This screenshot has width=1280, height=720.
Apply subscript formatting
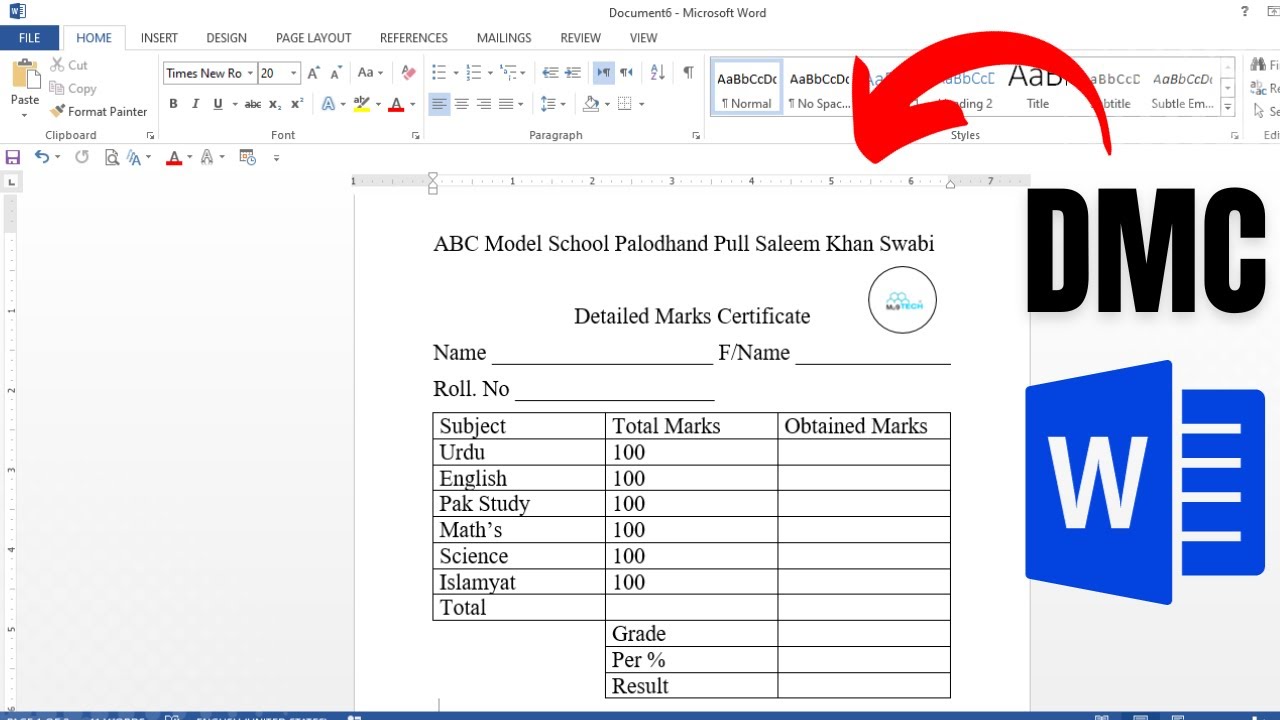[x=275, y=104]
